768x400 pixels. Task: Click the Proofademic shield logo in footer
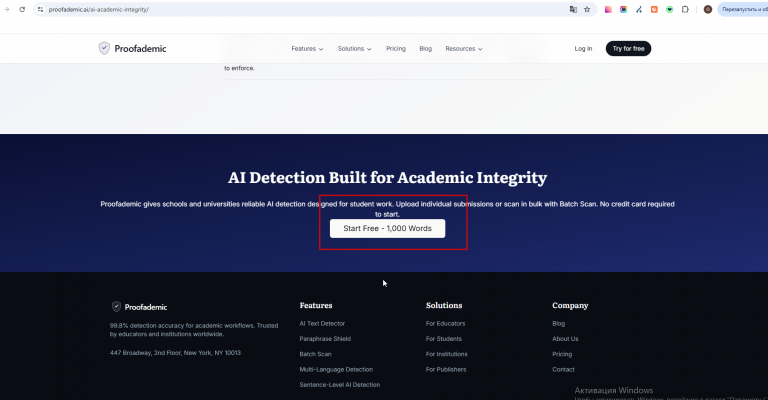[x=116, y=306]
